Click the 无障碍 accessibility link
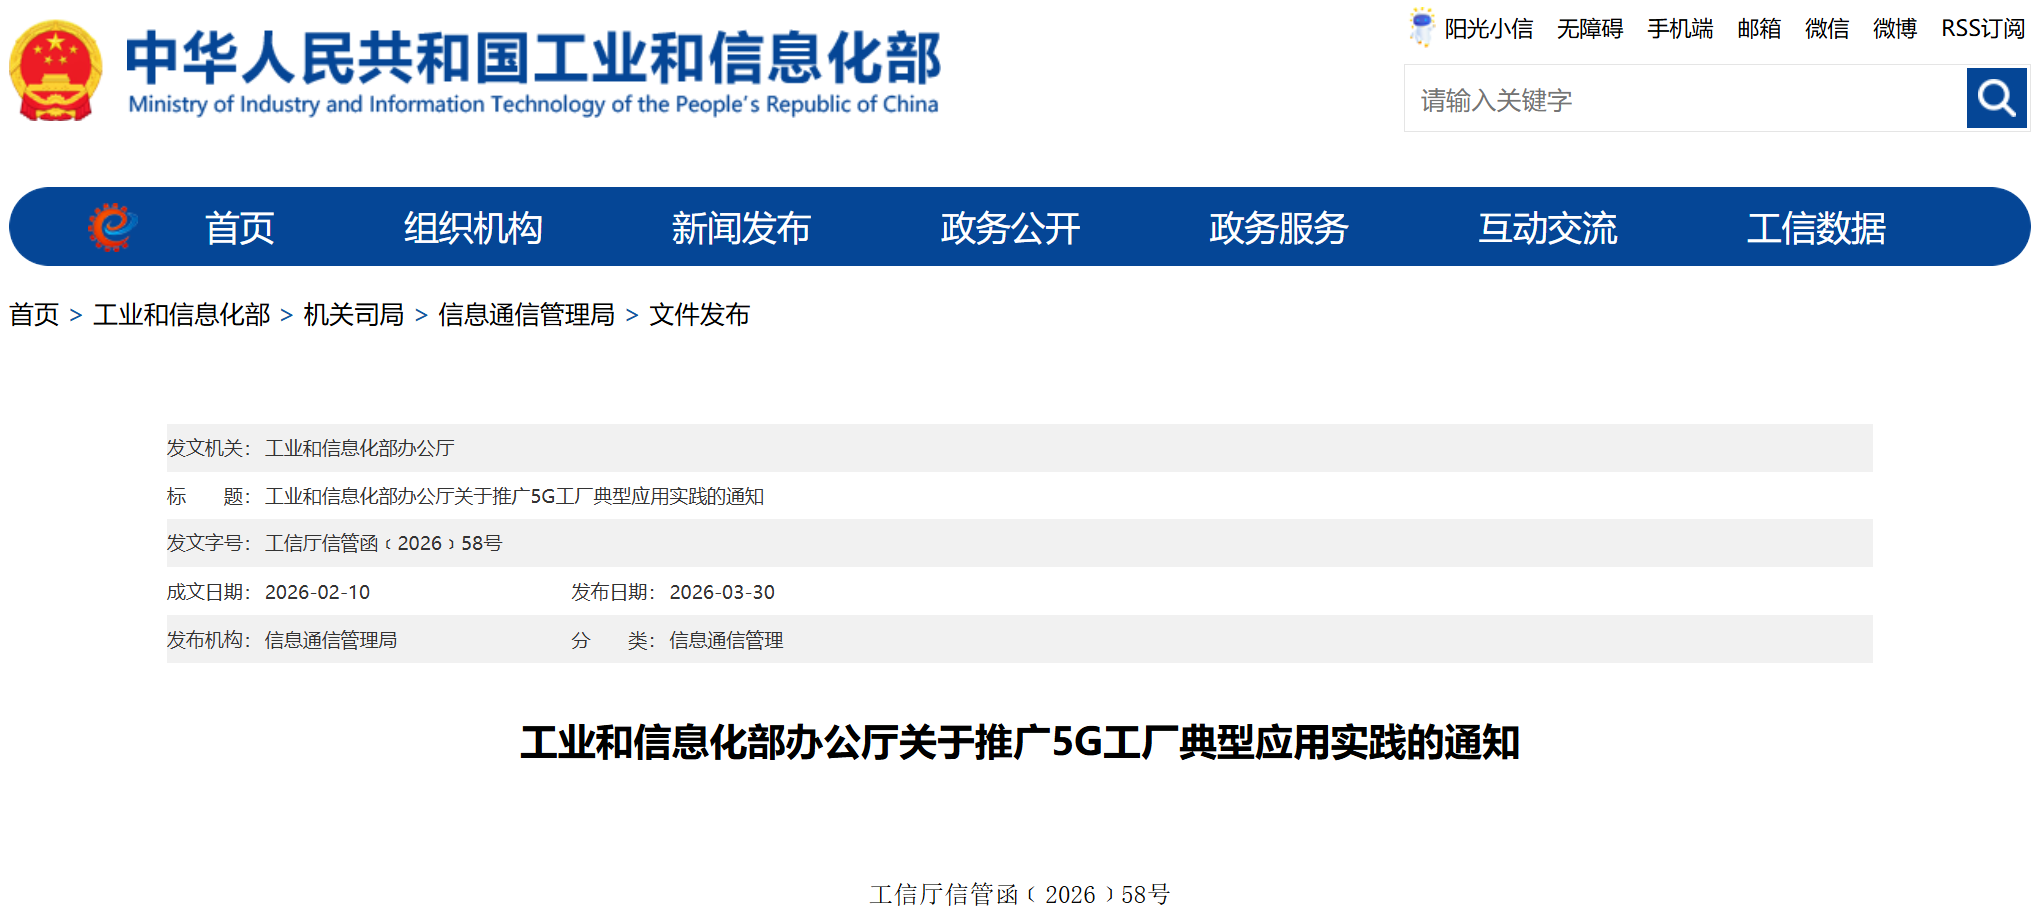2040x913 pixels. click(x=1589, y=29)
